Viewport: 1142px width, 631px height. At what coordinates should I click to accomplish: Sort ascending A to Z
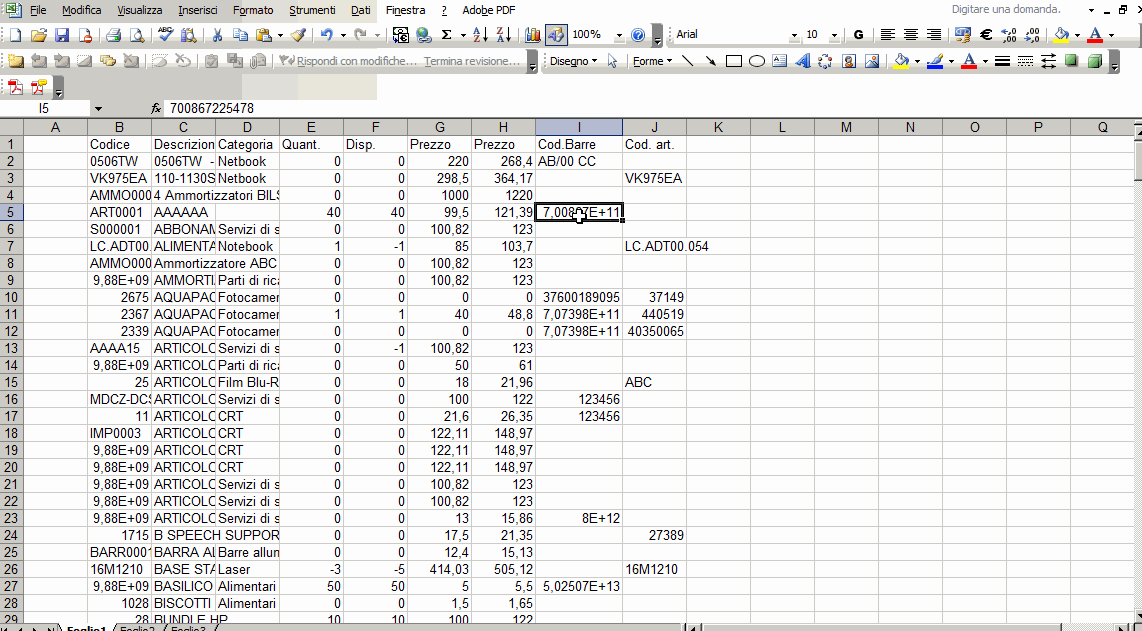click(x=481, y=35)
